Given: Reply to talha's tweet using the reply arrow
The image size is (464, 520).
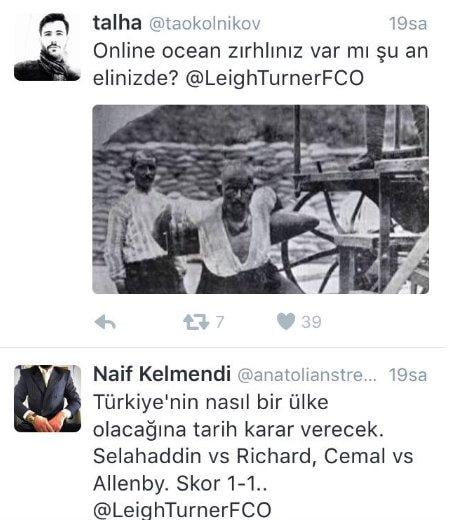Looking at the screenshot, I should [x=105, y=322].
